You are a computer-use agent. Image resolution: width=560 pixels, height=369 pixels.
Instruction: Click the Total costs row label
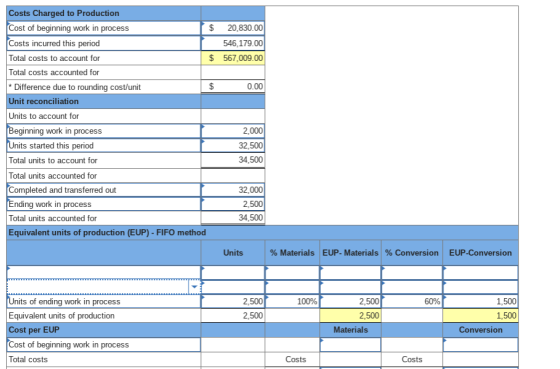click(104, 359)
